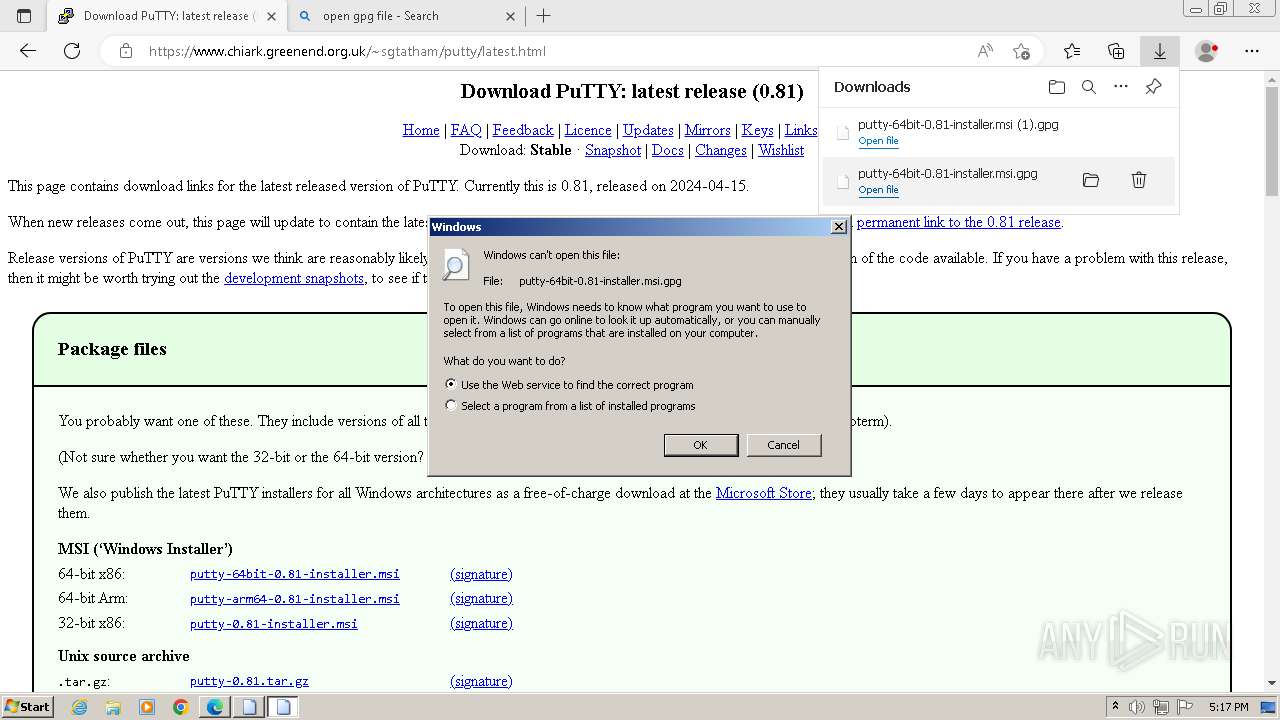Open the Snapshot download link
Viewport: 1280px width, 720px height.
[x=613, y=150]
